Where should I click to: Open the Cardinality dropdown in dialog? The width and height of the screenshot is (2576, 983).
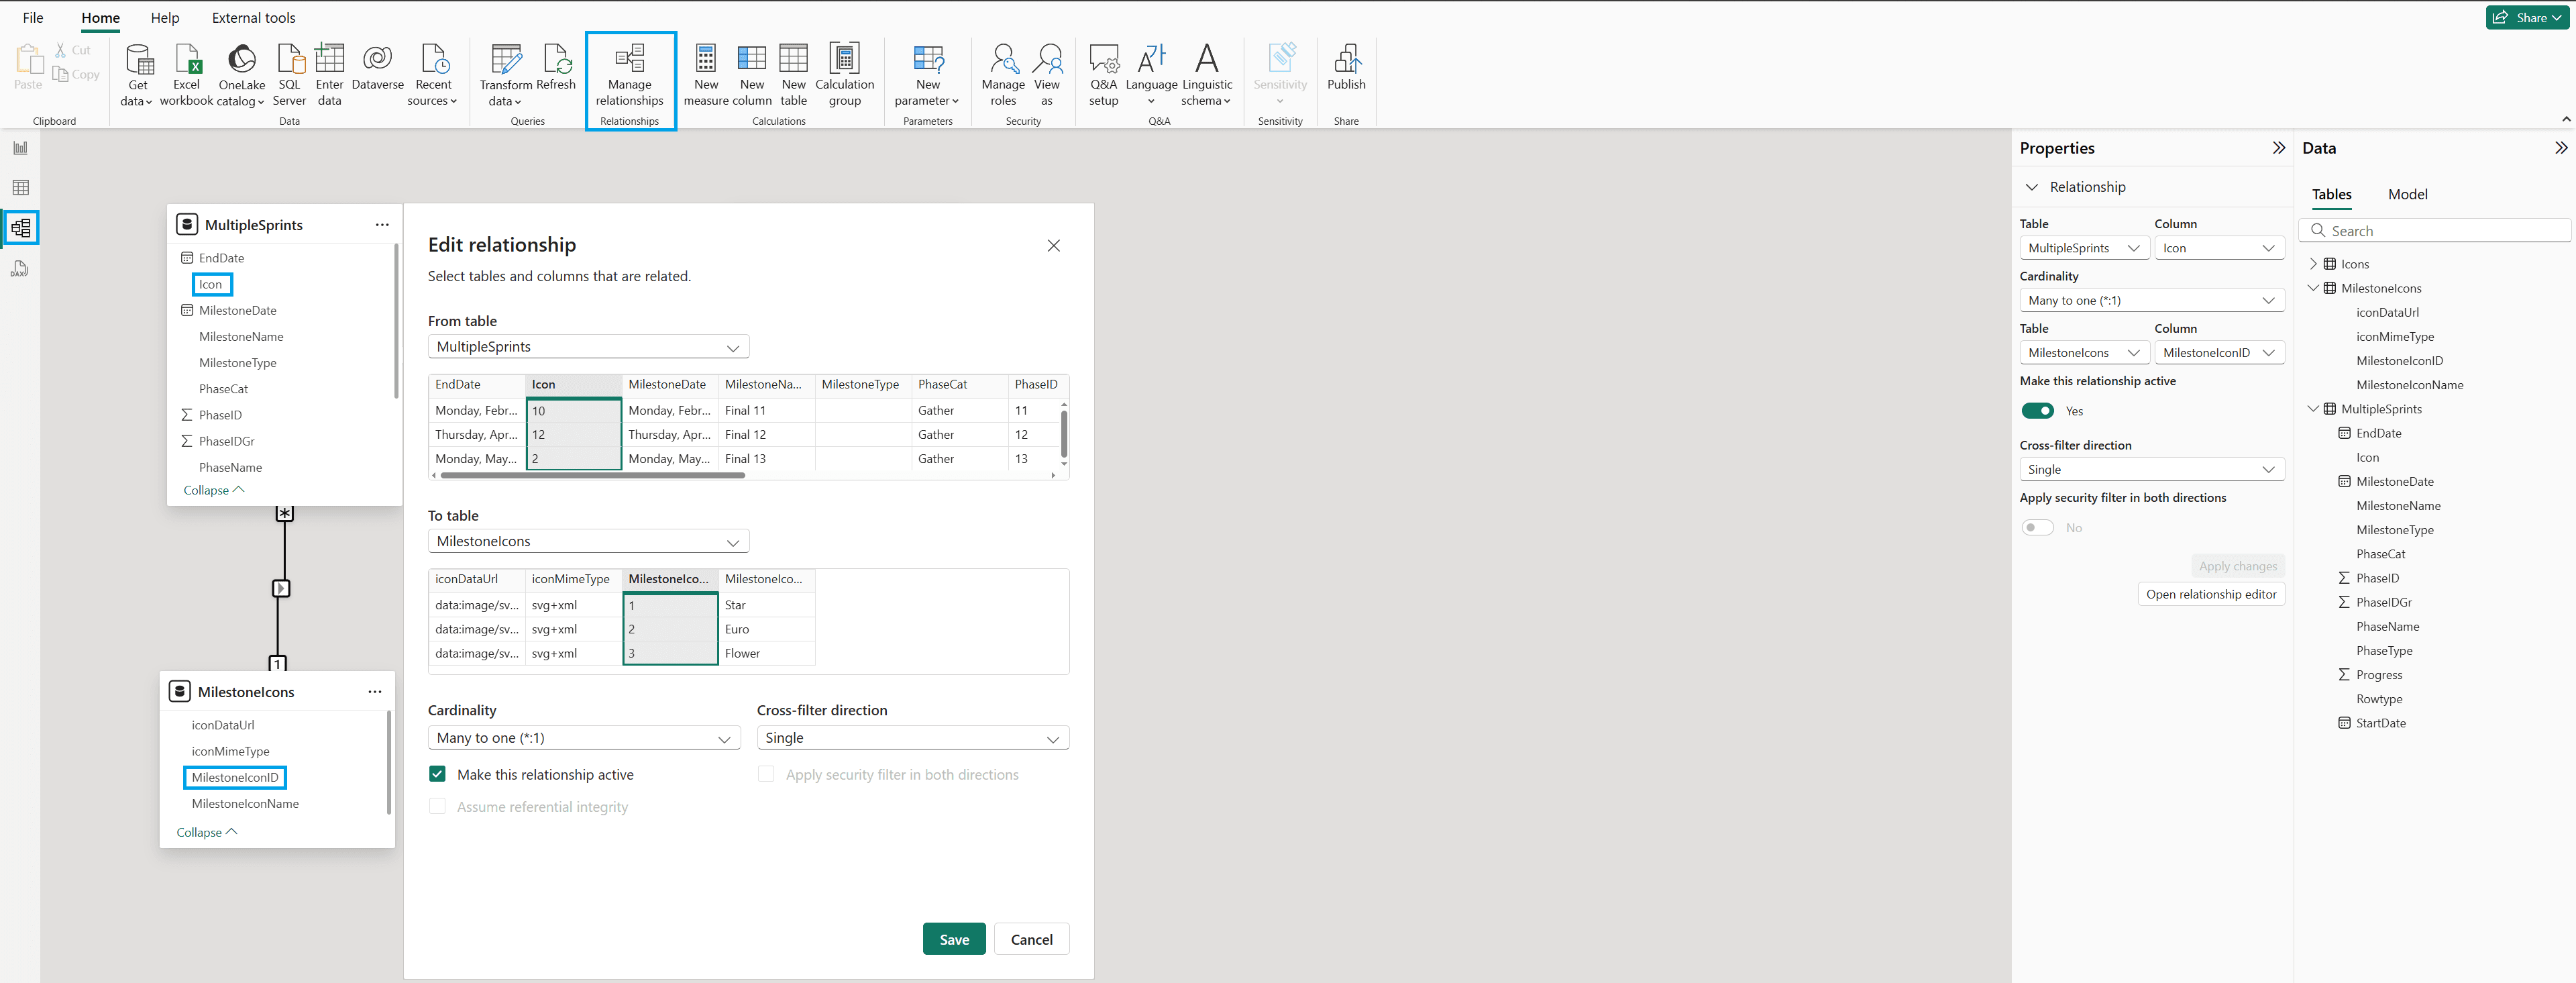click(584, 738)
